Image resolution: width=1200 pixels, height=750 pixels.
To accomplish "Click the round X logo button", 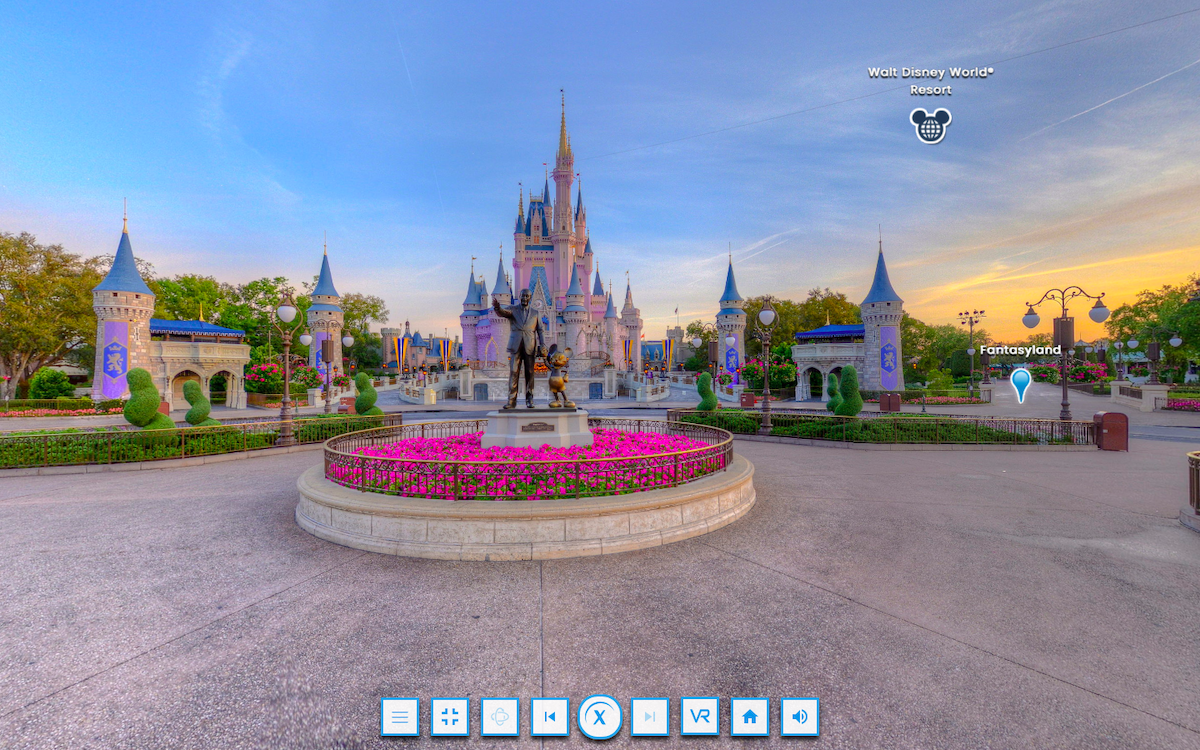I will pyautogui.click(x=600, y=717).
